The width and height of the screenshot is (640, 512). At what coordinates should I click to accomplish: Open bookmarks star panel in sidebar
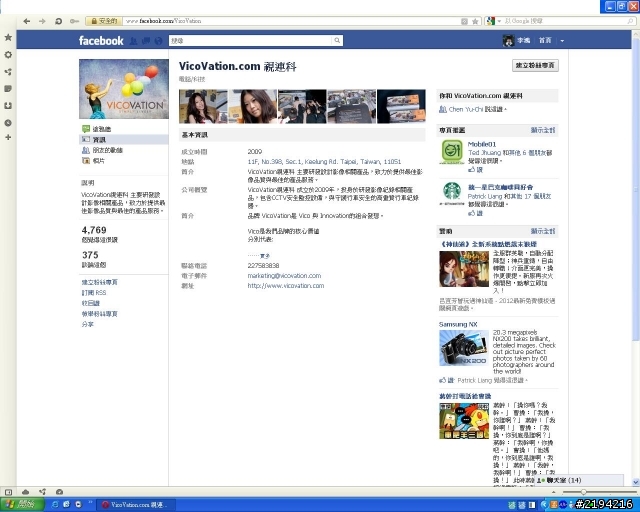click(x=8, y=38)
